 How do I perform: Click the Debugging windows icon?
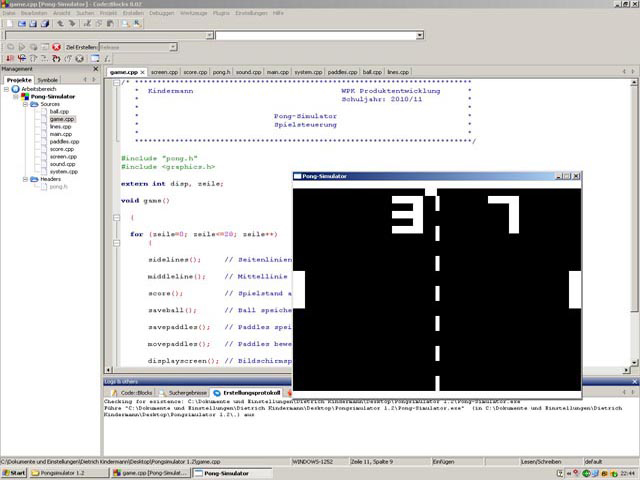tap(95, 58)
